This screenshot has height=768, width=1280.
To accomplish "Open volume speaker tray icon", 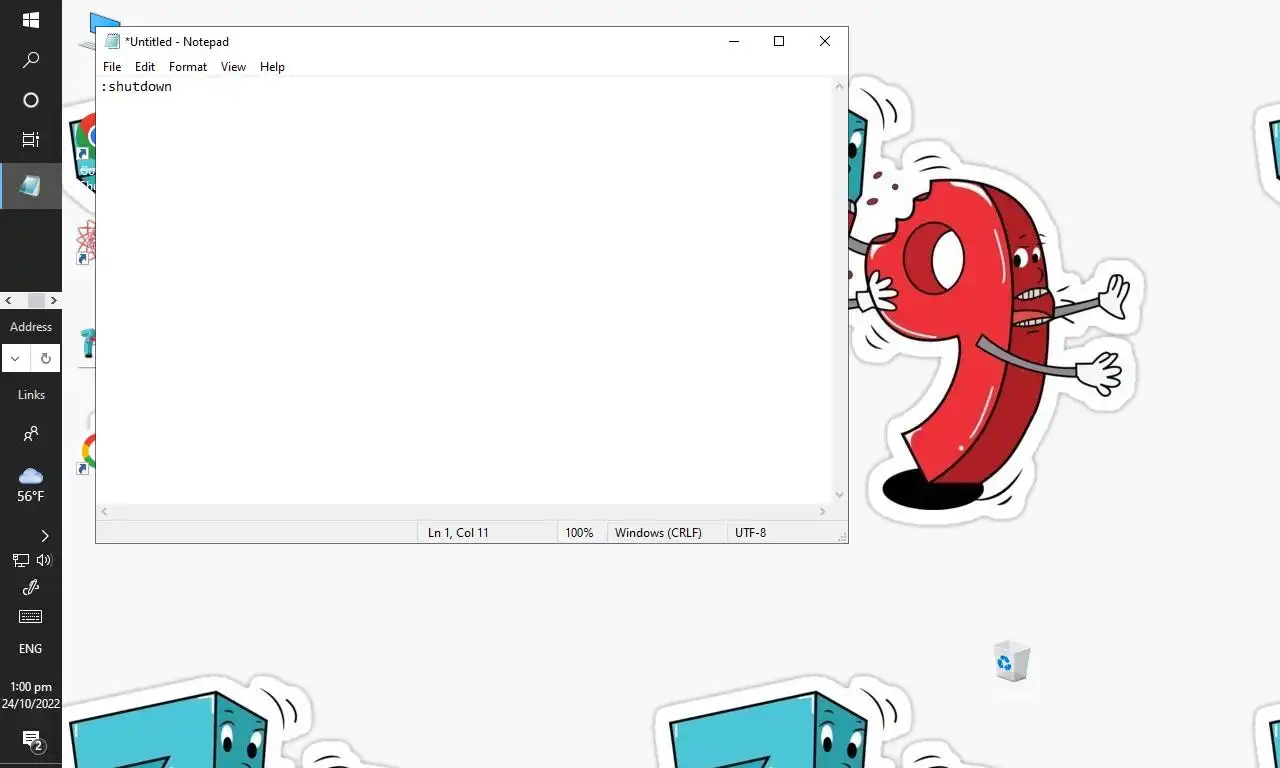I will 44,561.
